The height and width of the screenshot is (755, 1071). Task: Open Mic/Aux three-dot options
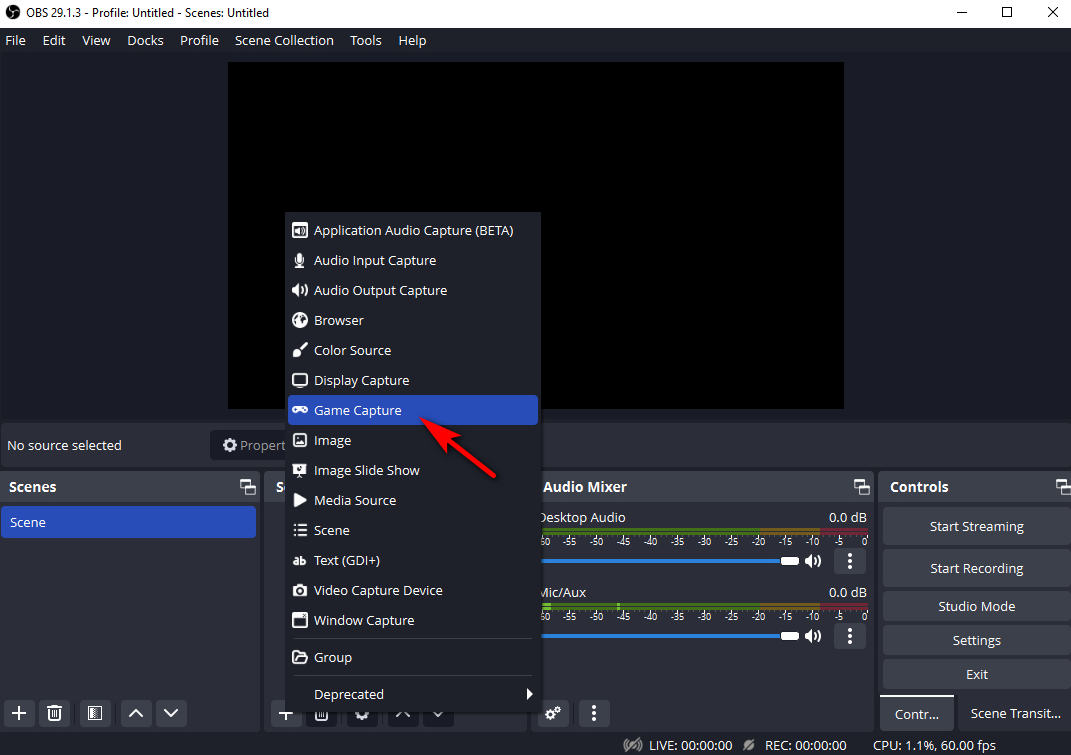850,637
